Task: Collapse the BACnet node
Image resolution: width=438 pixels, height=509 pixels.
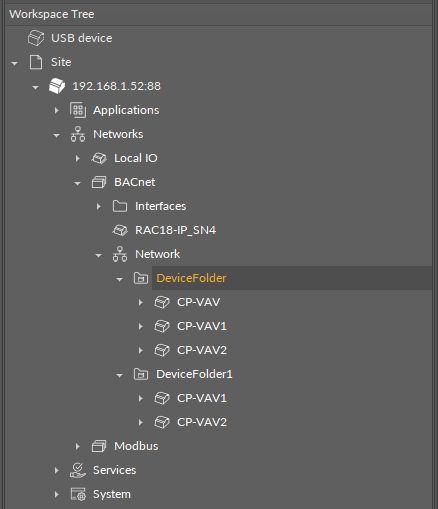Action: 77,183
